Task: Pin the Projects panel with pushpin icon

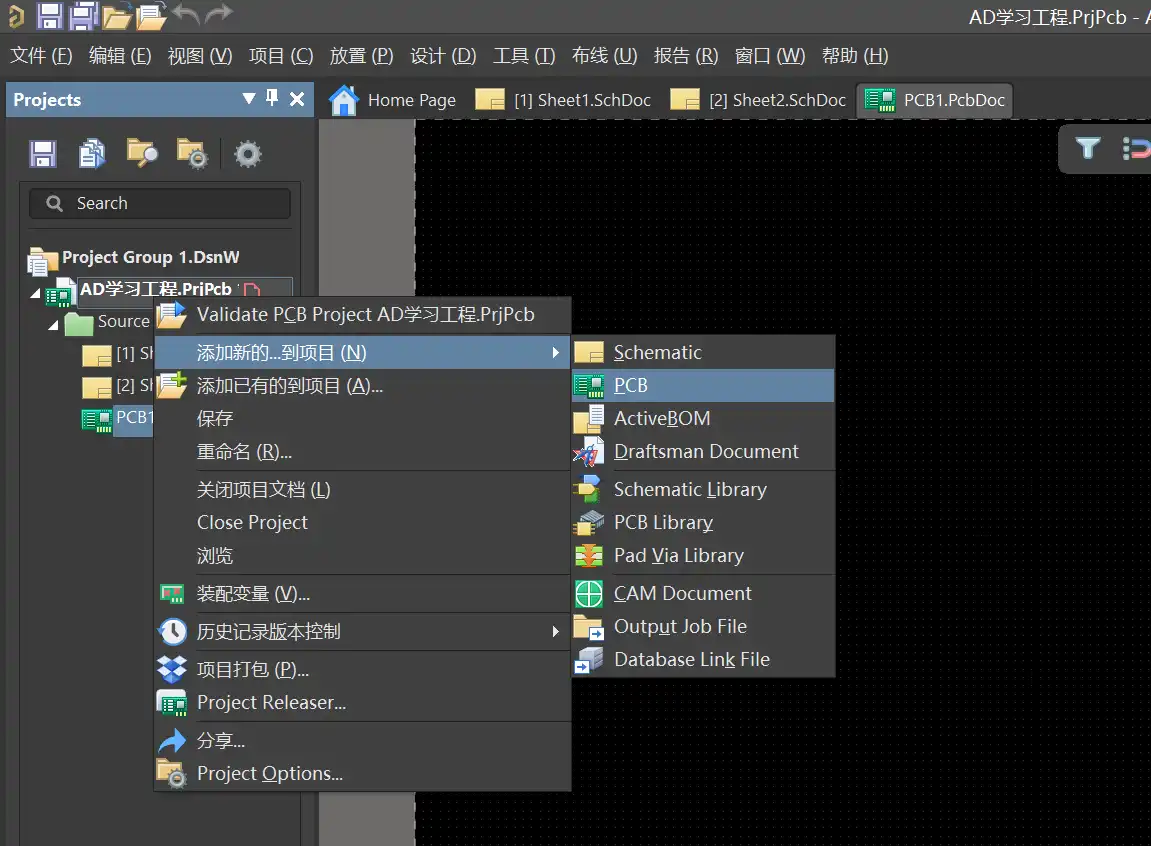Action: tap(272, 99)
